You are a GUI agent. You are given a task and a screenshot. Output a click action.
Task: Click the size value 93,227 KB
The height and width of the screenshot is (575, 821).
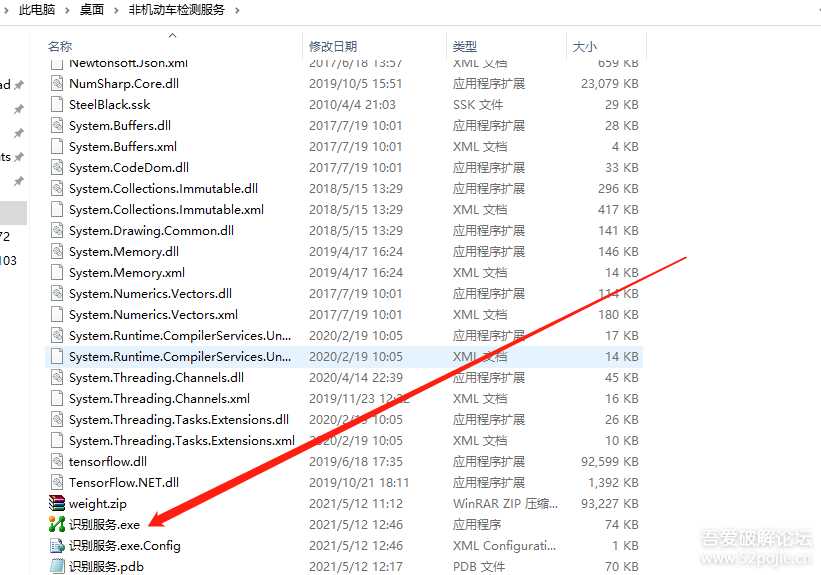click(609, 503)
